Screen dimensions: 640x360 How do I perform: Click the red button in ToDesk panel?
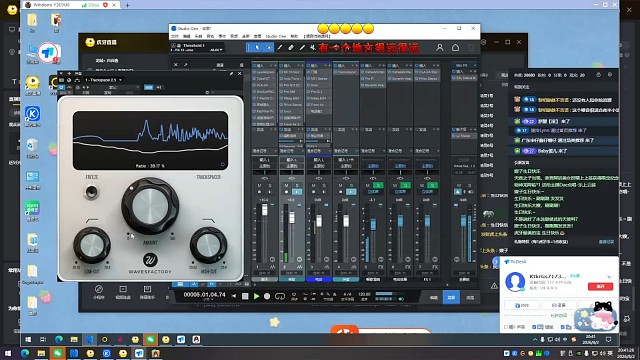[600, 287]
